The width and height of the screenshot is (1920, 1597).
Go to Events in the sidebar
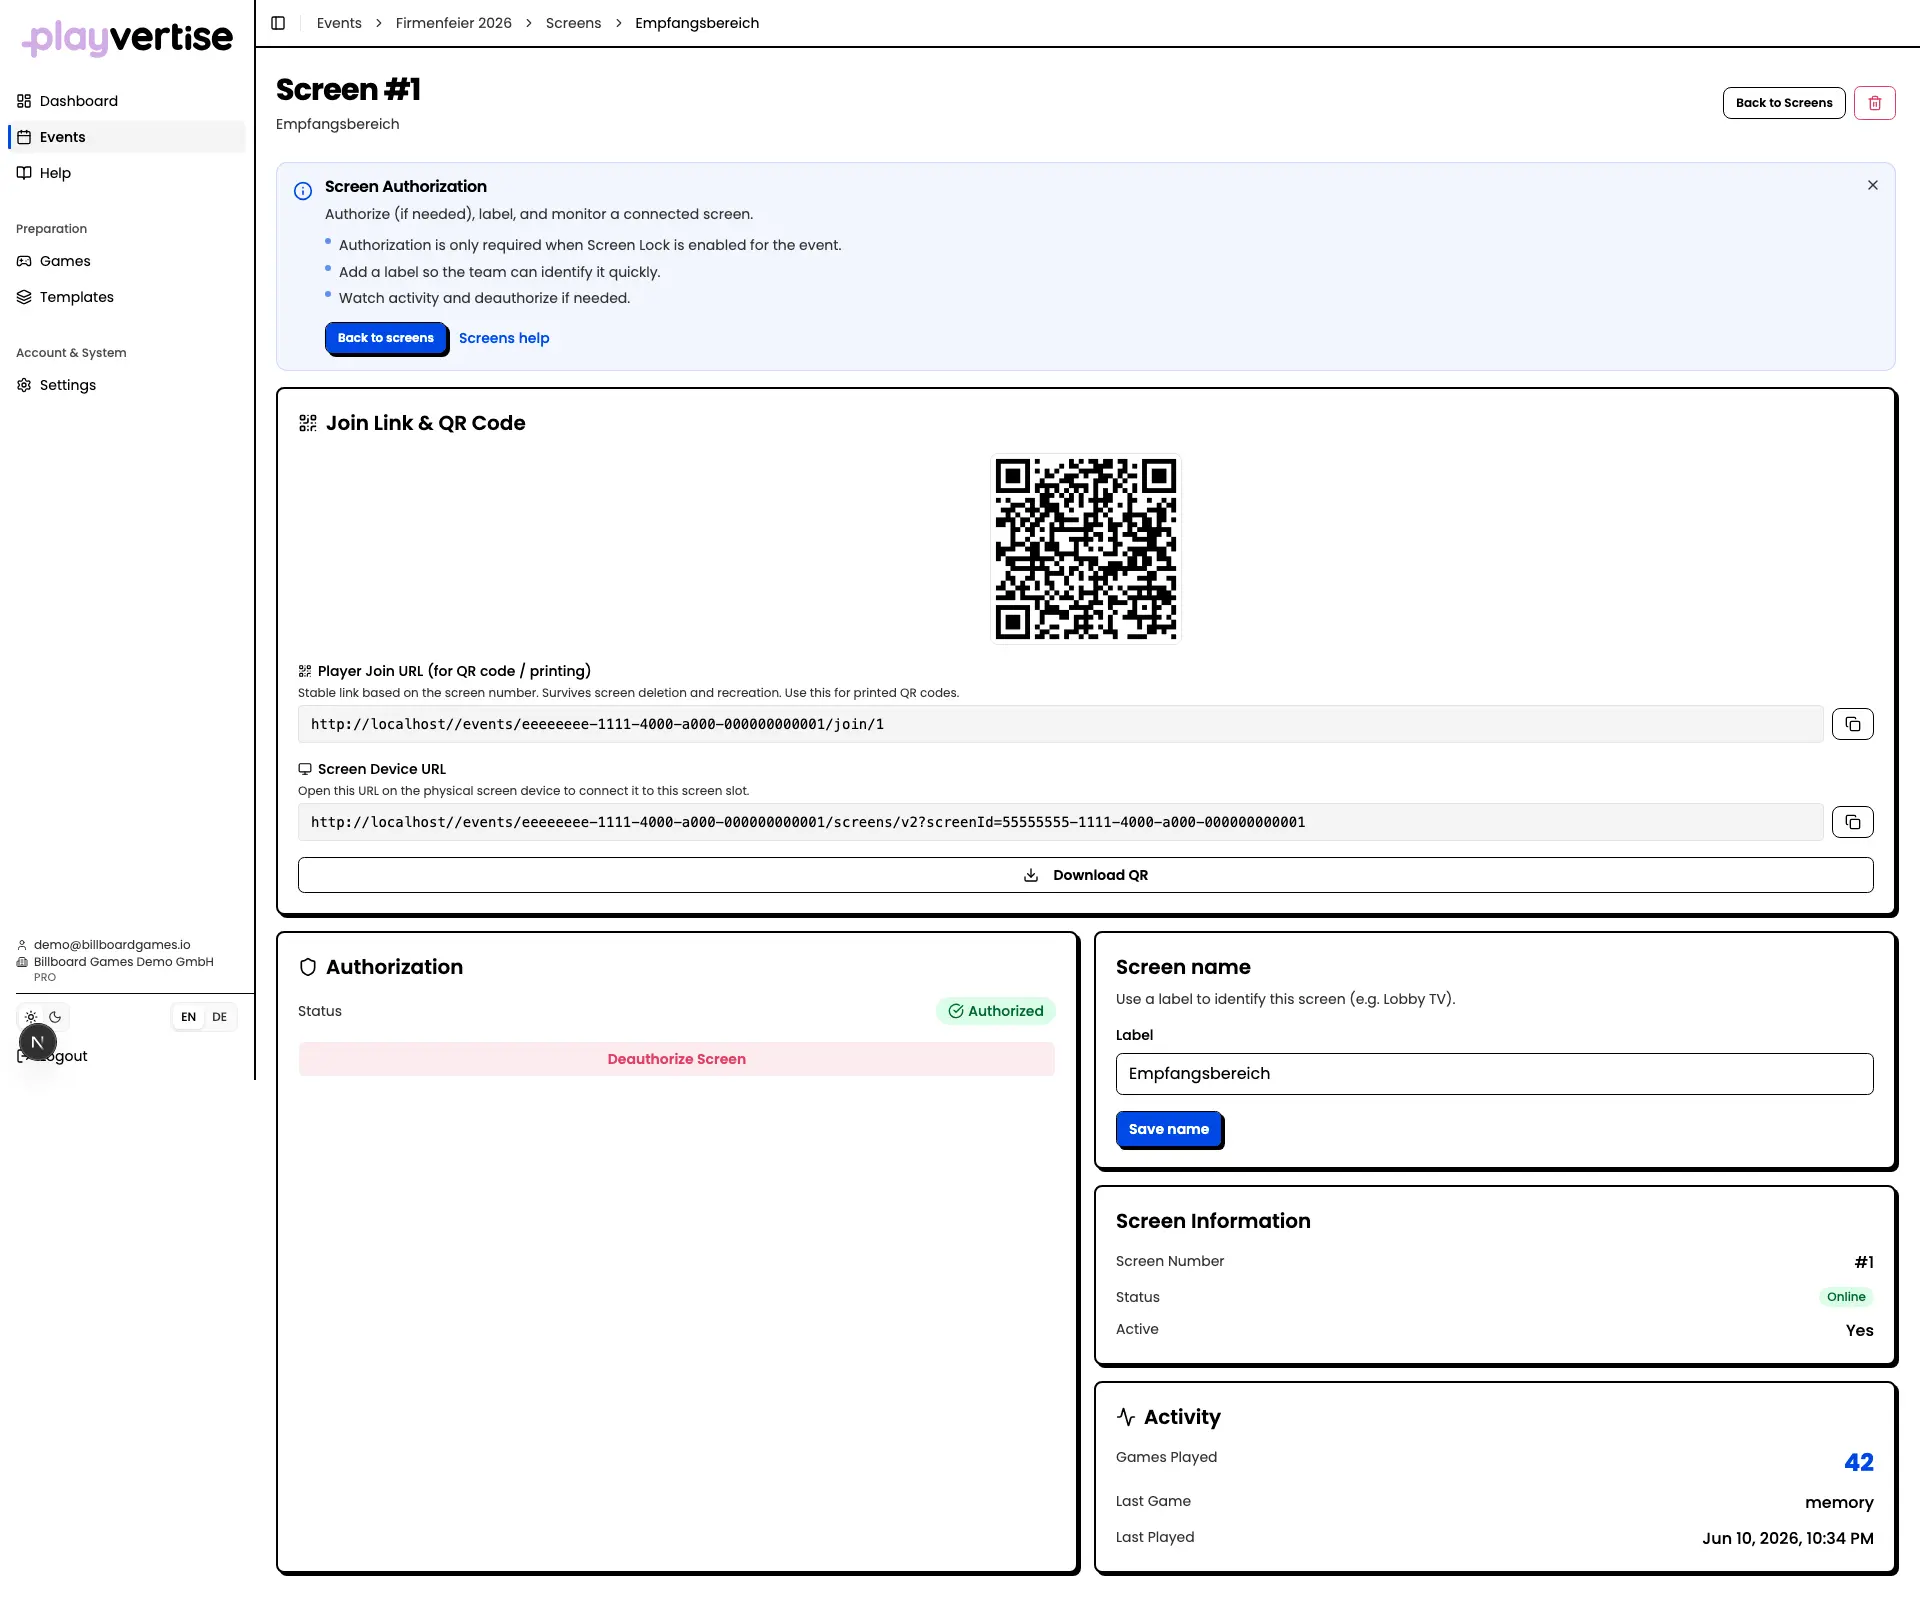[x=126, y=137]
